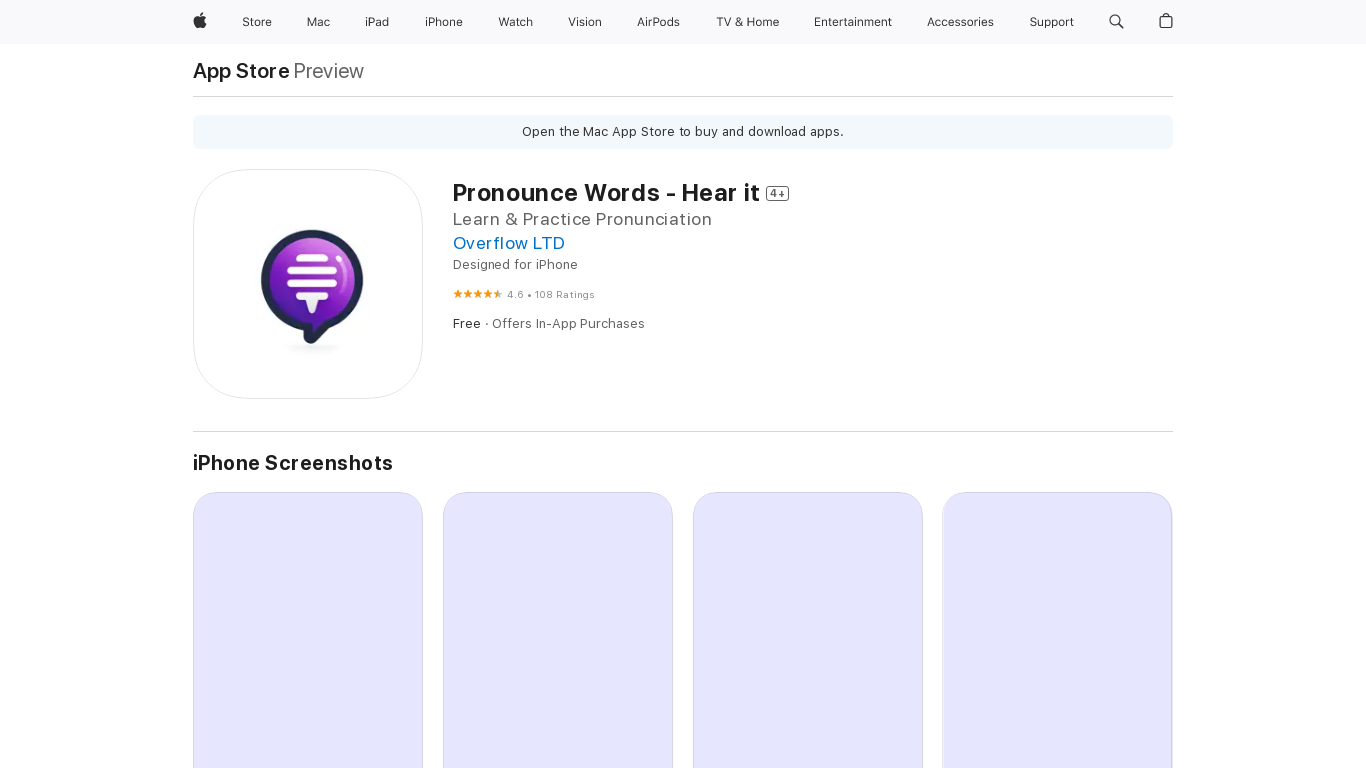Select the second iPhone screenshot
This screenshot has height=768, width=1366.
click(558, 630)
